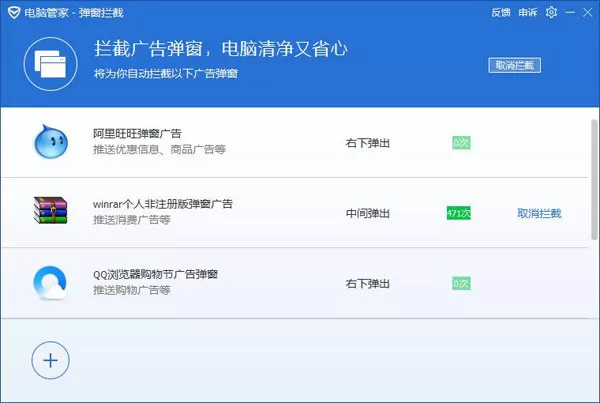Close the 弹窗拦截 window
Screen dimensions: 600x403
point(587,13)
